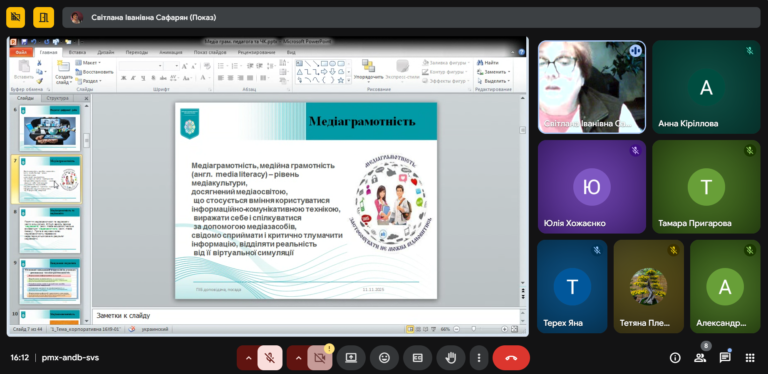Toggle underline Ч formatting
This screenshot has width=768, height=374.
pyautogui.click(x=143, y=78)
